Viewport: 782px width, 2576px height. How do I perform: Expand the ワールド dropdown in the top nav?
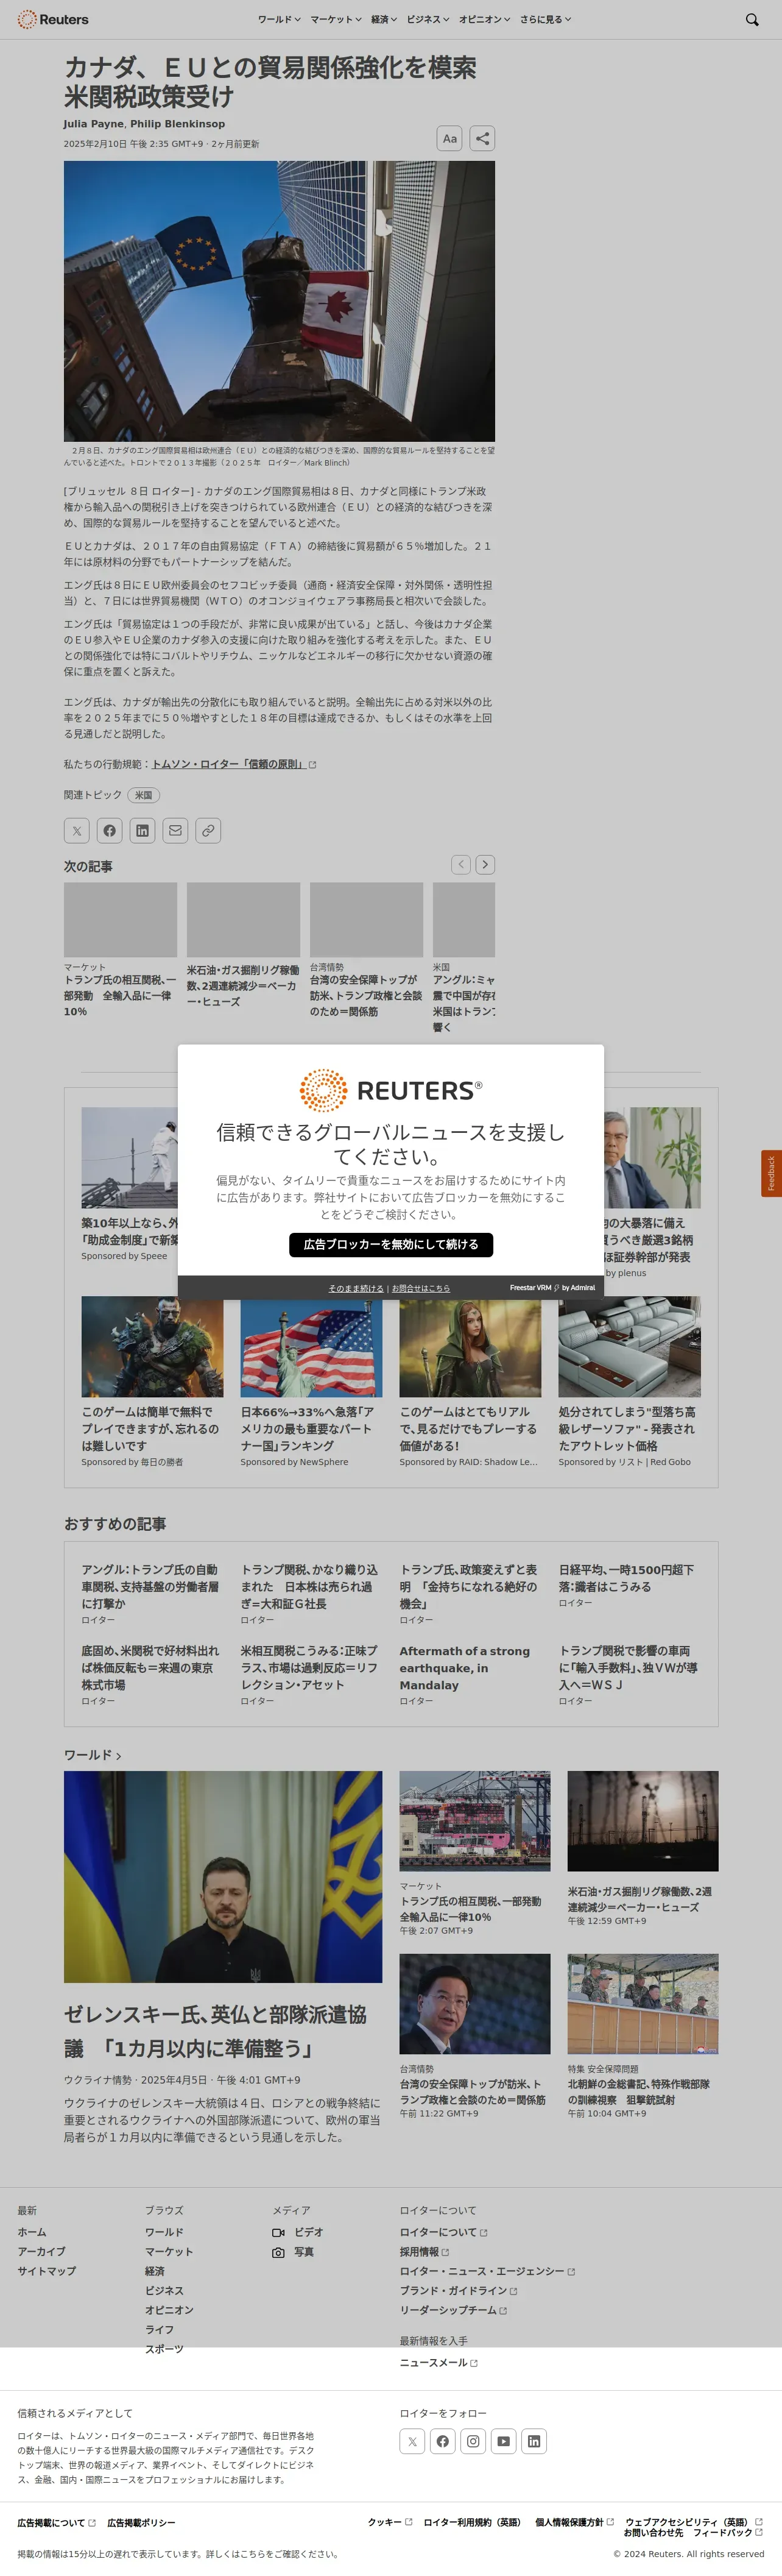[x=279, y=19]
